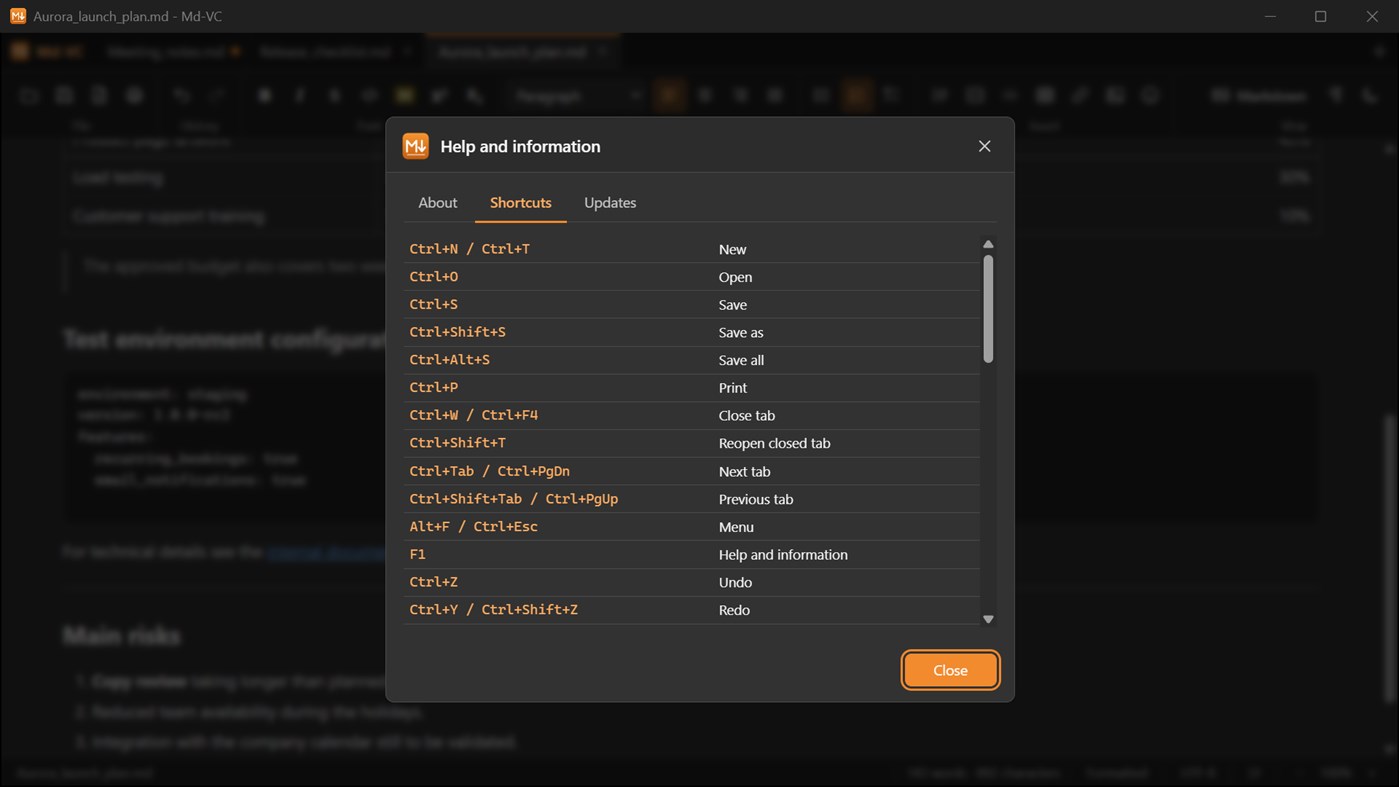Click the "Save" action description
1399x787 pixels.
coord(732,304)
